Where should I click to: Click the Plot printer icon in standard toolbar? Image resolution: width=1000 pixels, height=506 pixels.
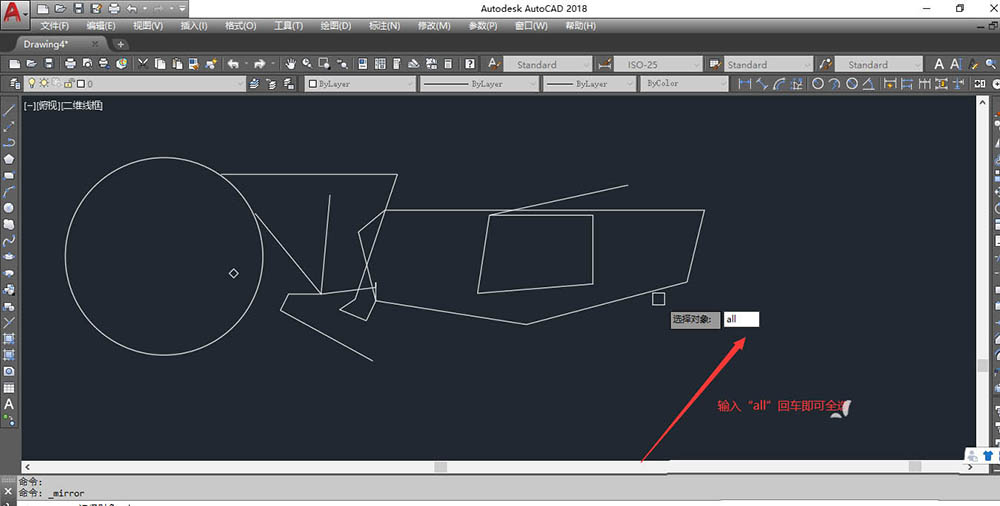[x=70, y=64]
